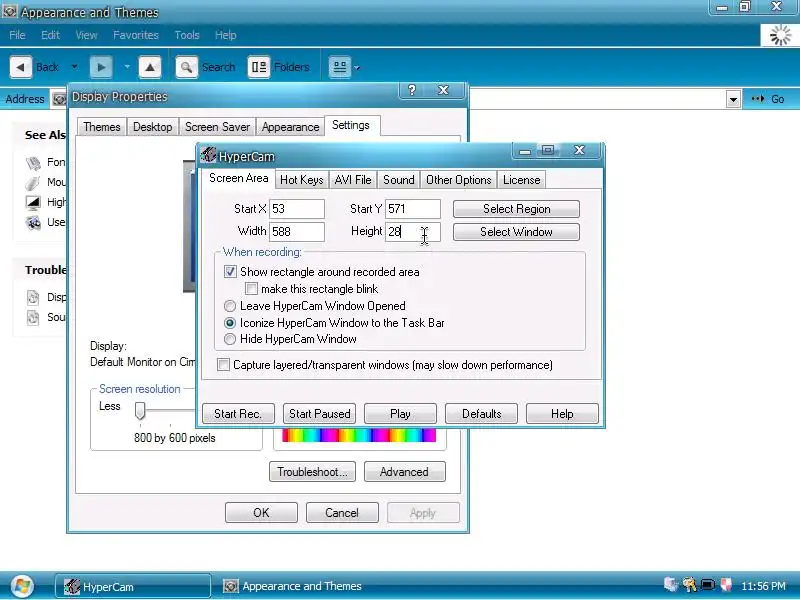Open the License tab
Image resolution: width=800 pixels, height=600 pixels.
tap(521, 180)
